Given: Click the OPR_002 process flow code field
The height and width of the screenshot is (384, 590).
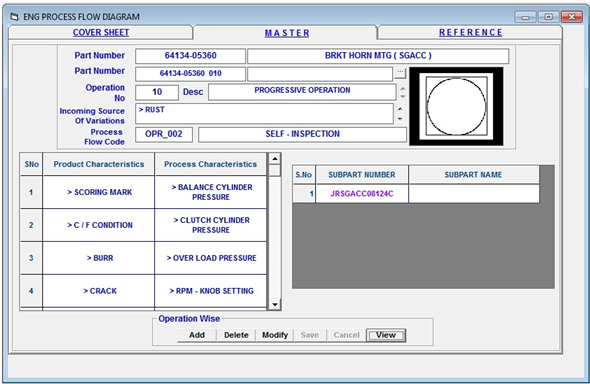Looking at the screenshot, I should tap(164, 134).
